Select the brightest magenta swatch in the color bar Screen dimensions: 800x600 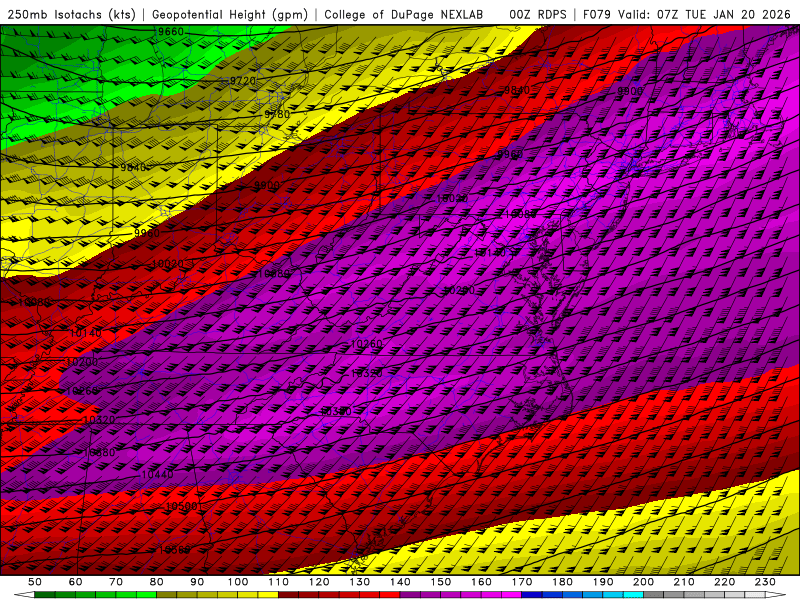pos(512,594)
